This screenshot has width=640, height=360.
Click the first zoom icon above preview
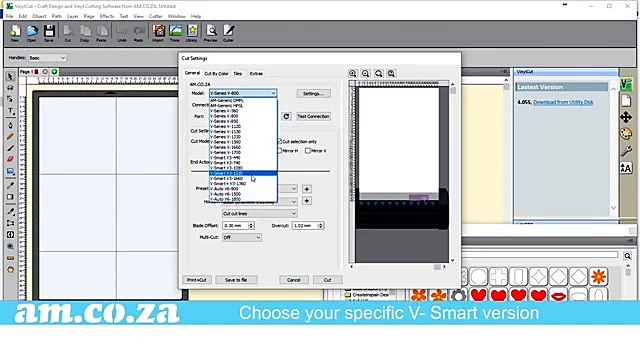[x=353, y=73]
